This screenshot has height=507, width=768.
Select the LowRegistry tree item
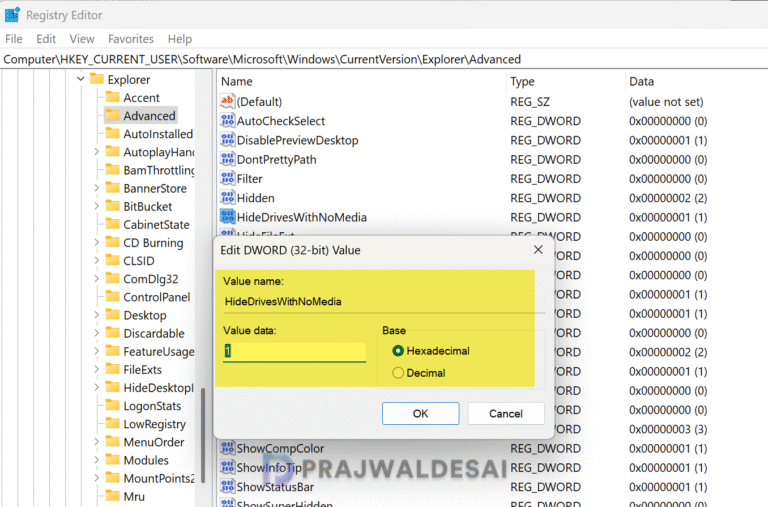tap(154, 424)
